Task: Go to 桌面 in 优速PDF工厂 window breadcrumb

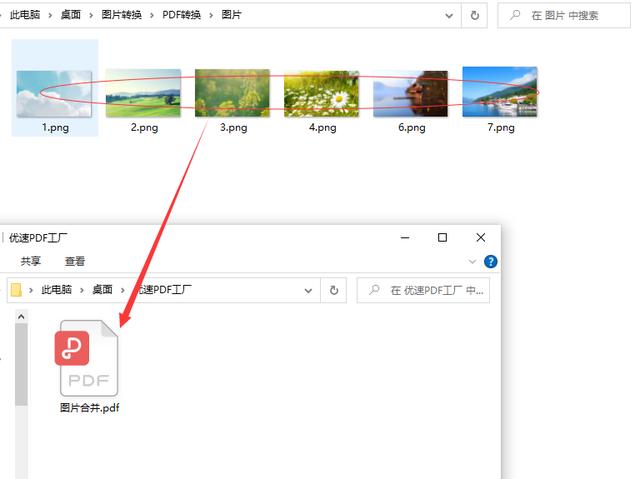Action: click(102, 290)
